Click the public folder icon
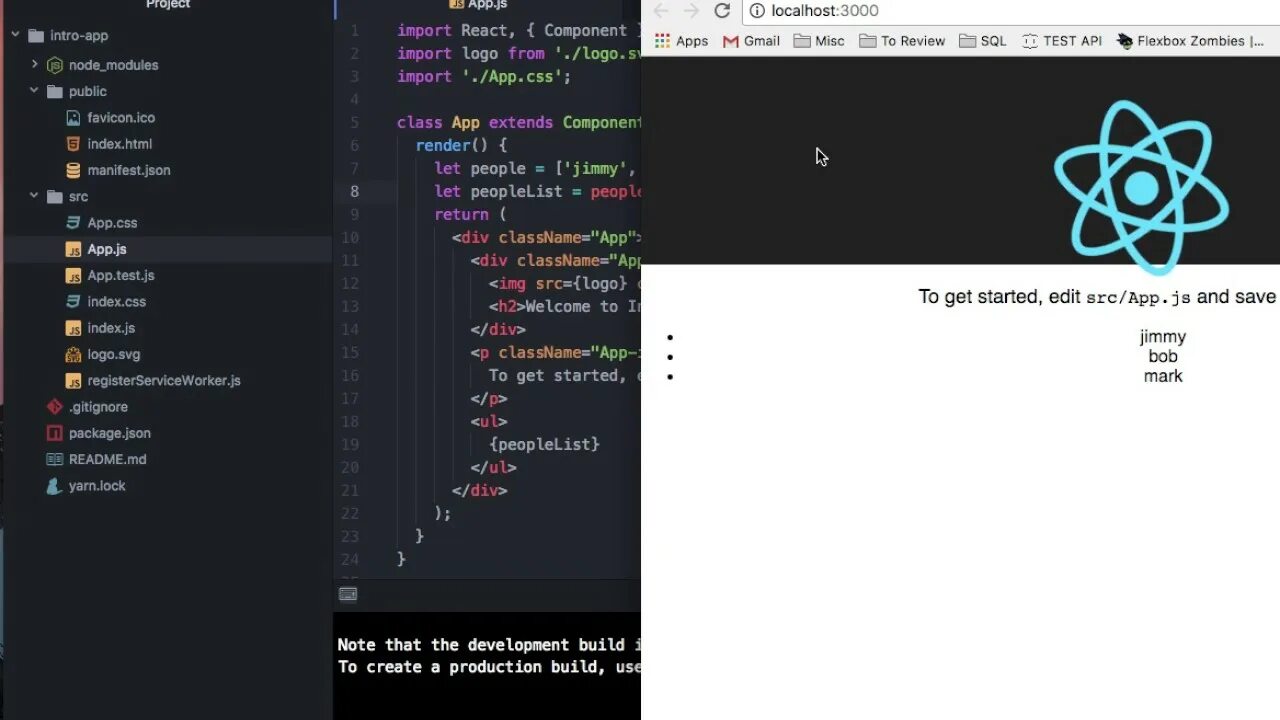 55,91
